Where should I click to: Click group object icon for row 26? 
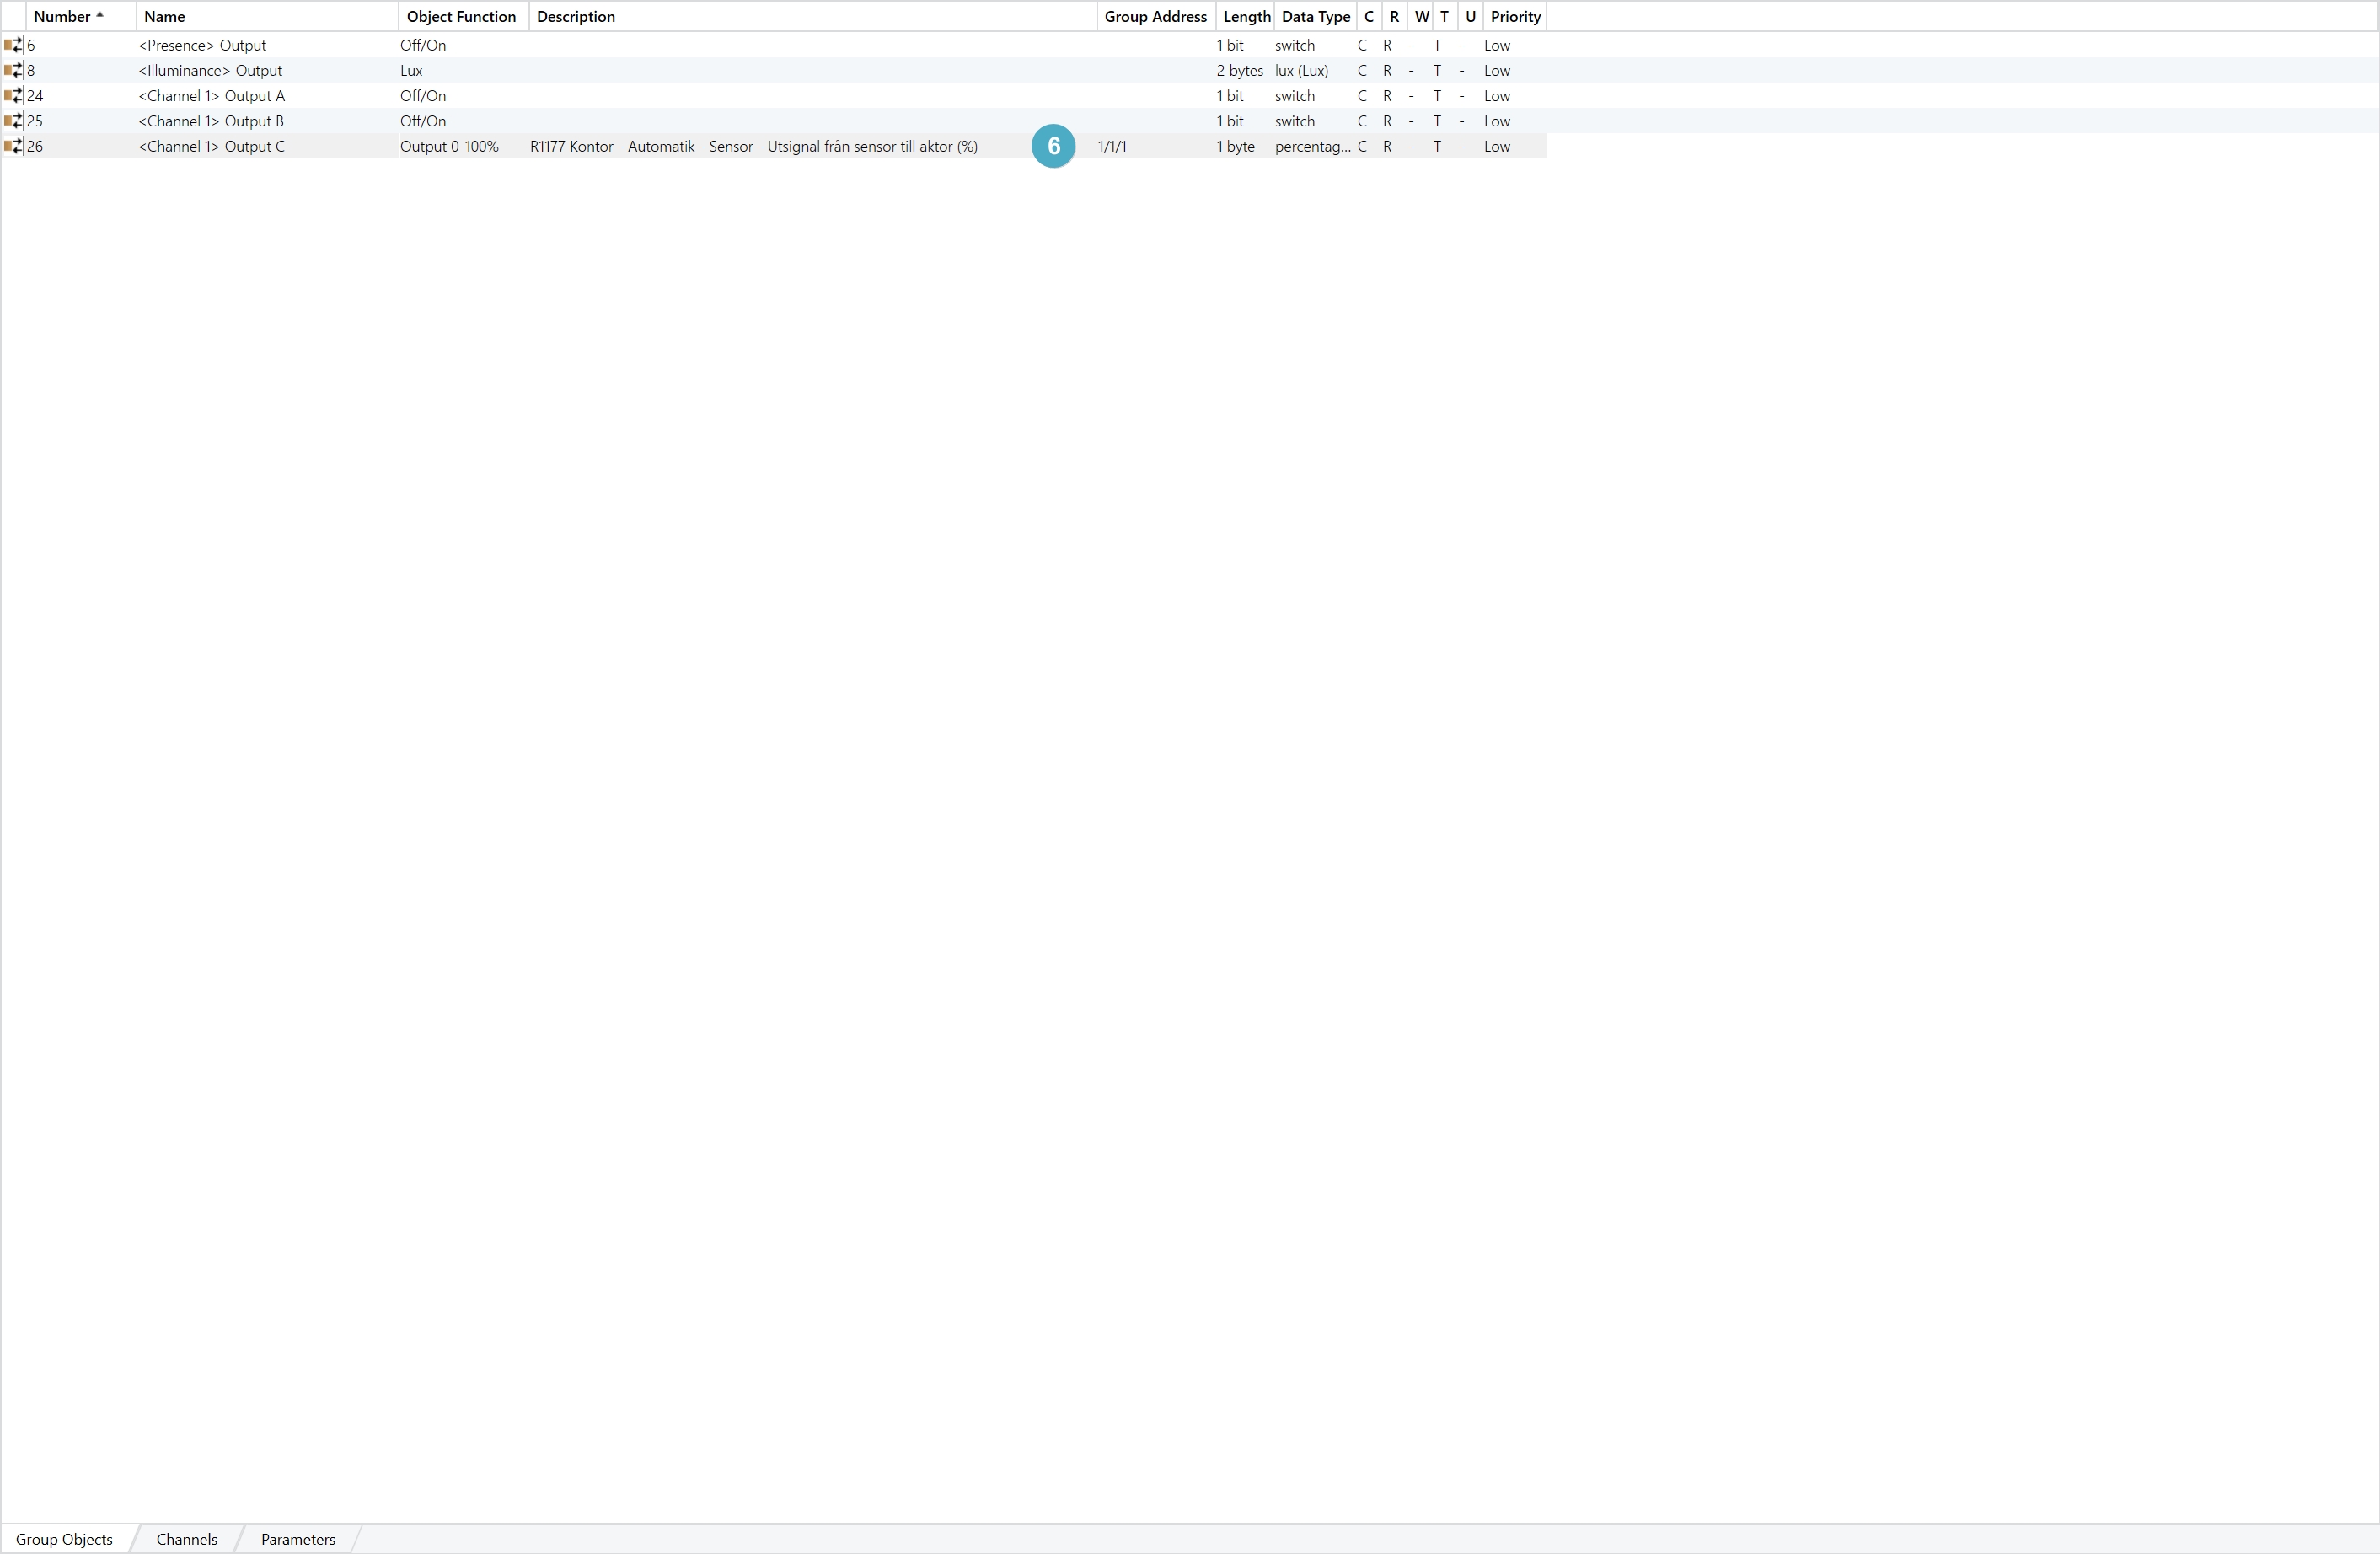click(13, 146)
